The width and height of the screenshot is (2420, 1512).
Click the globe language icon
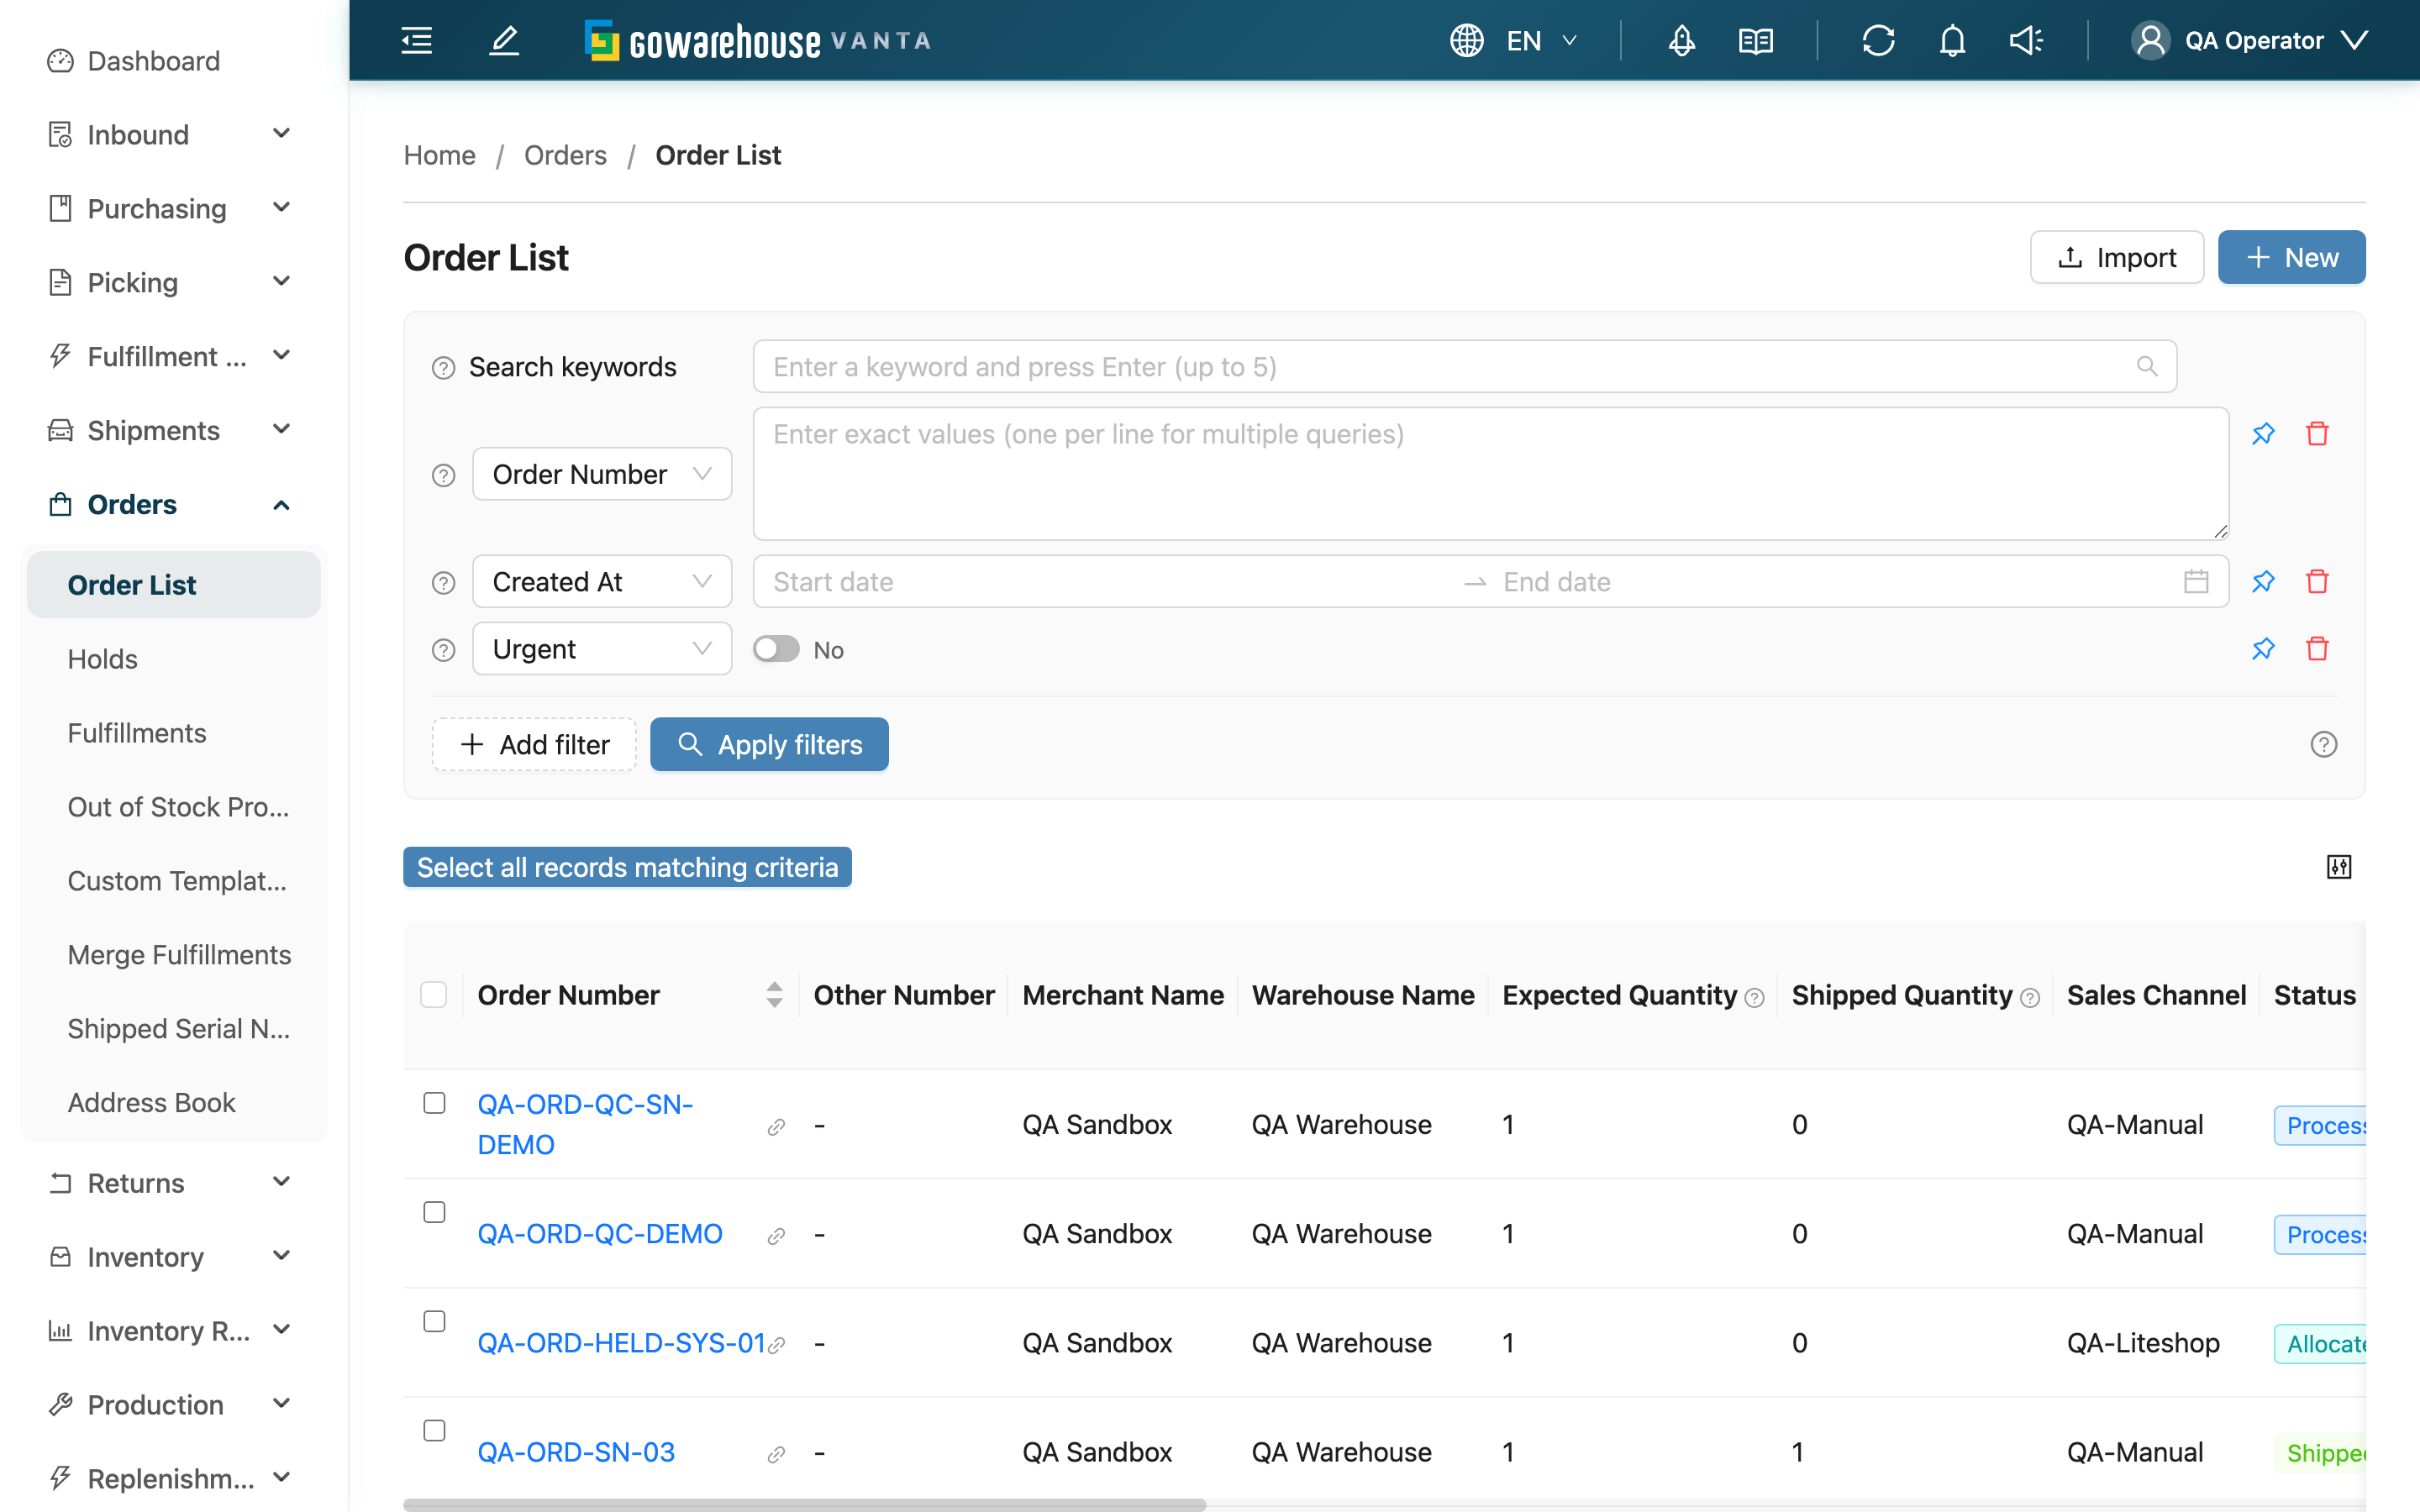point(1466,41)
